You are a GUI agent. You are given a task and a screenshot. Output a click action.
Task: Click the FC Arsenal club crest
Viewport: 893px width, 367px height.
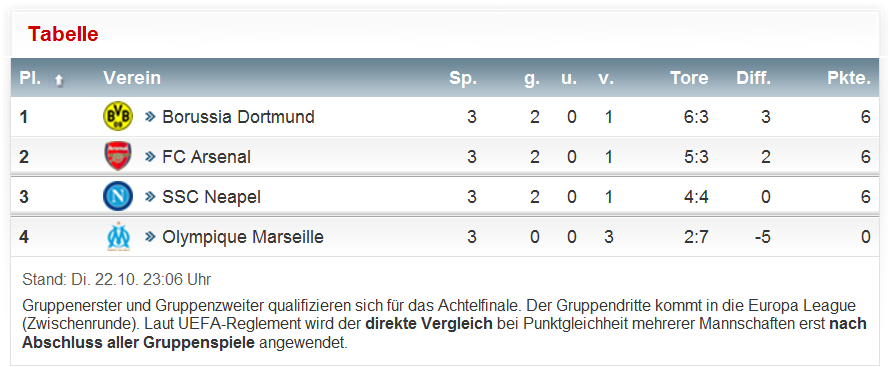click(118, 156)
